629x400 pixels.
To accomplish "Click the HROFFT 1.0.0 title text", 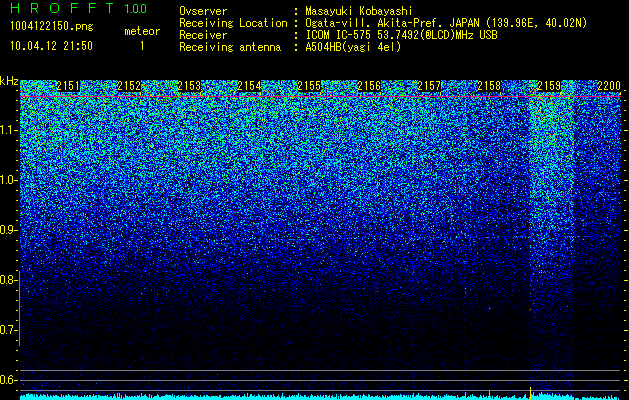I will point(79,8).
